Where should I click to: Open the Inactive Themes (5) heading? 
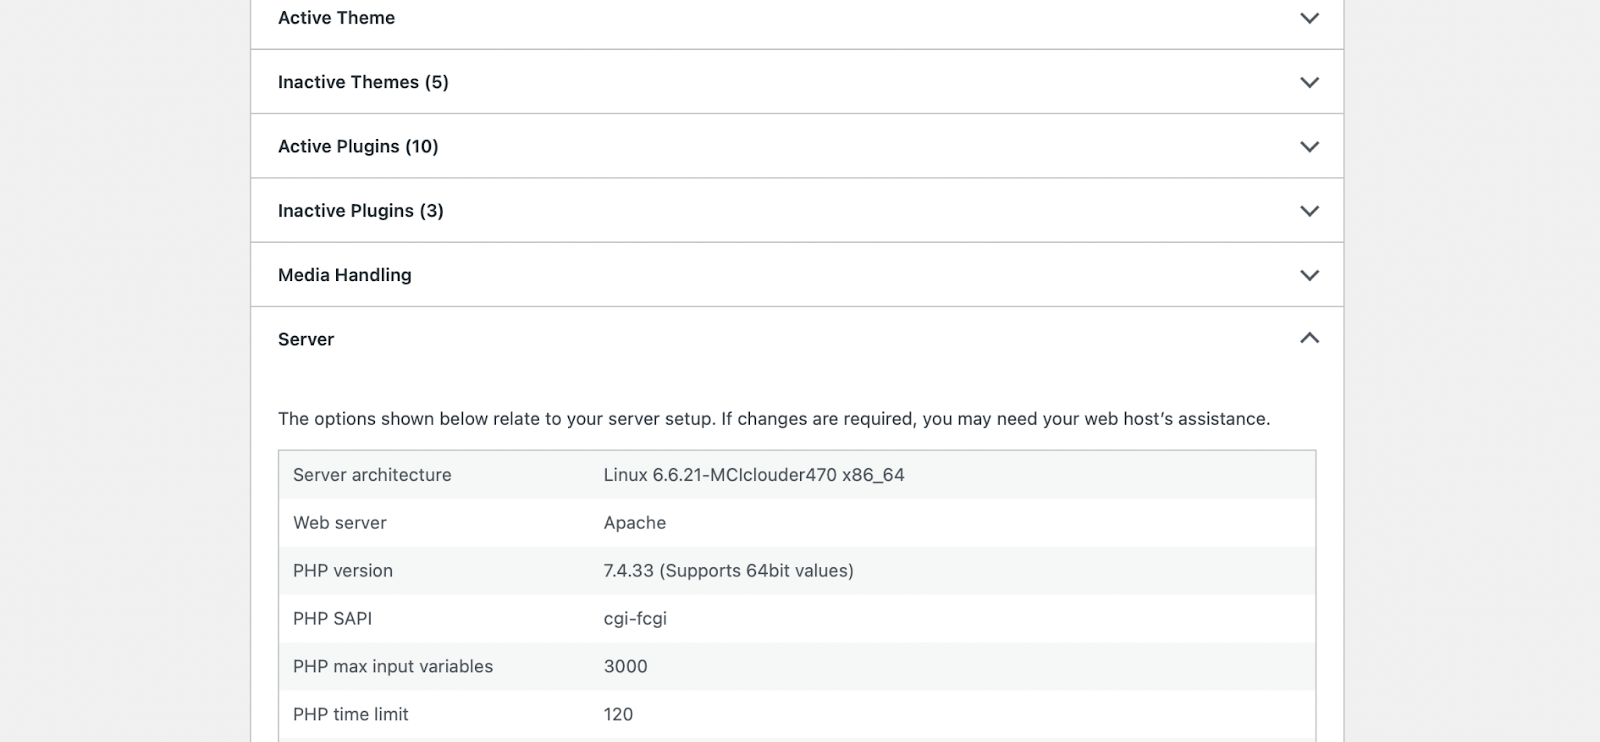coord(363,82)
